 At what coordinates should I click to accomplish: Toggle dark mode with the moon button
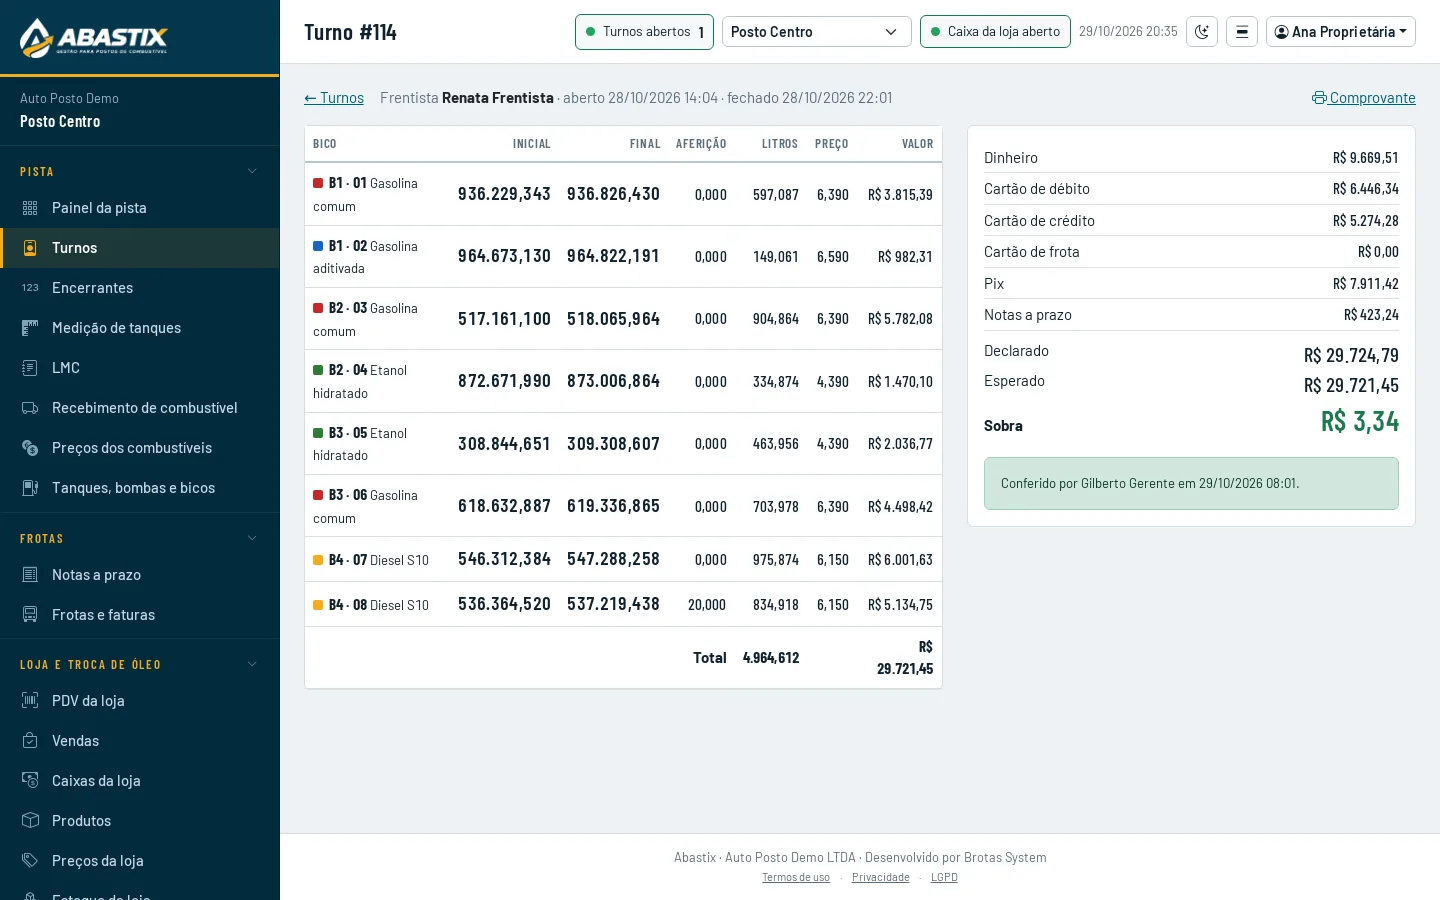(x=1202, y=32)
